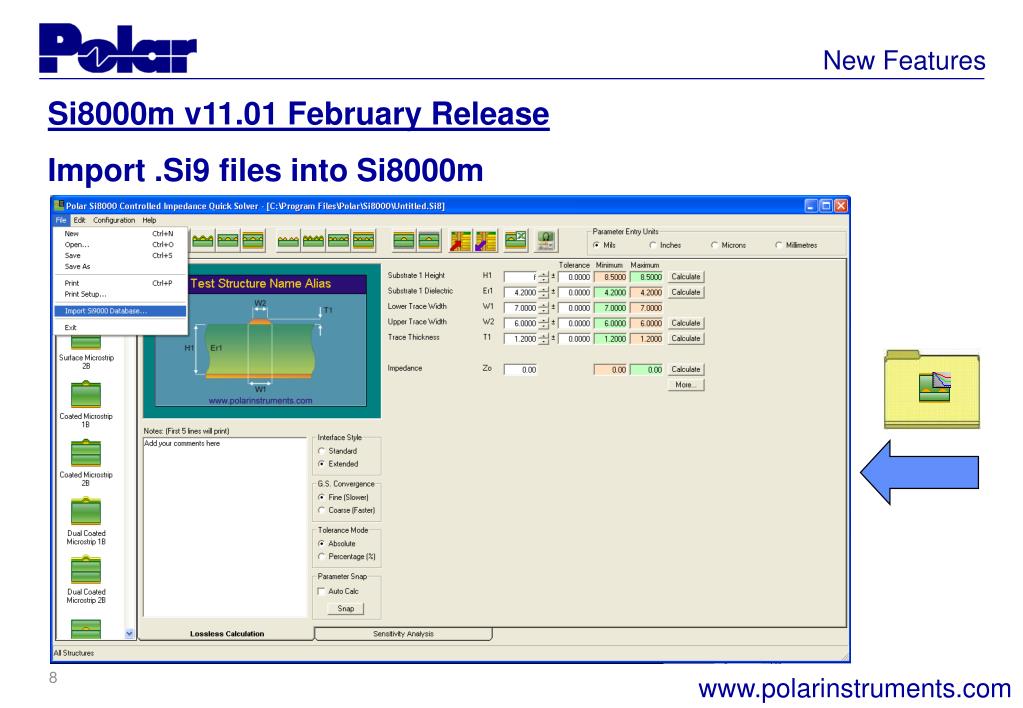Click the More... button
The width and height of the screenshot is (1023, 708).
pos(686,385)
